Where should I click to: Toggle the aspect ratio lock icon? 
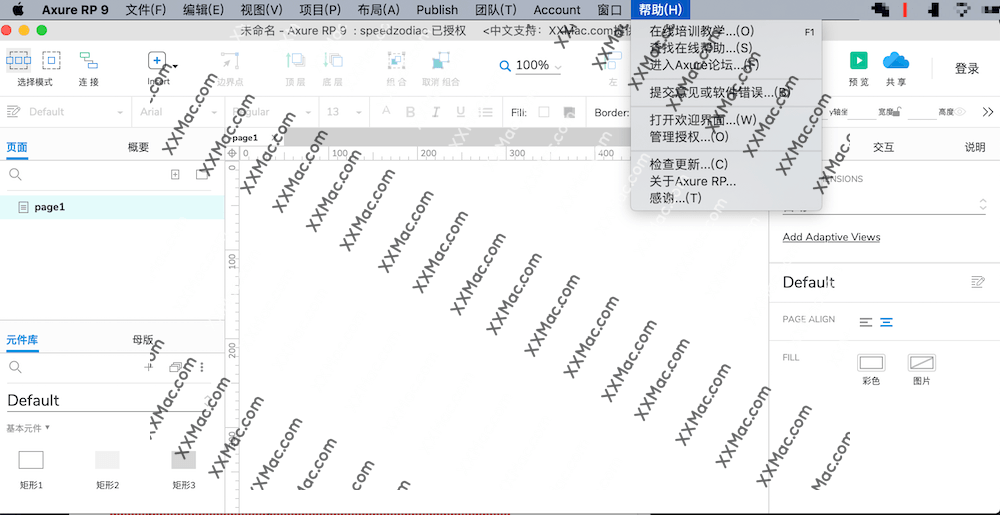pos(896,112)
